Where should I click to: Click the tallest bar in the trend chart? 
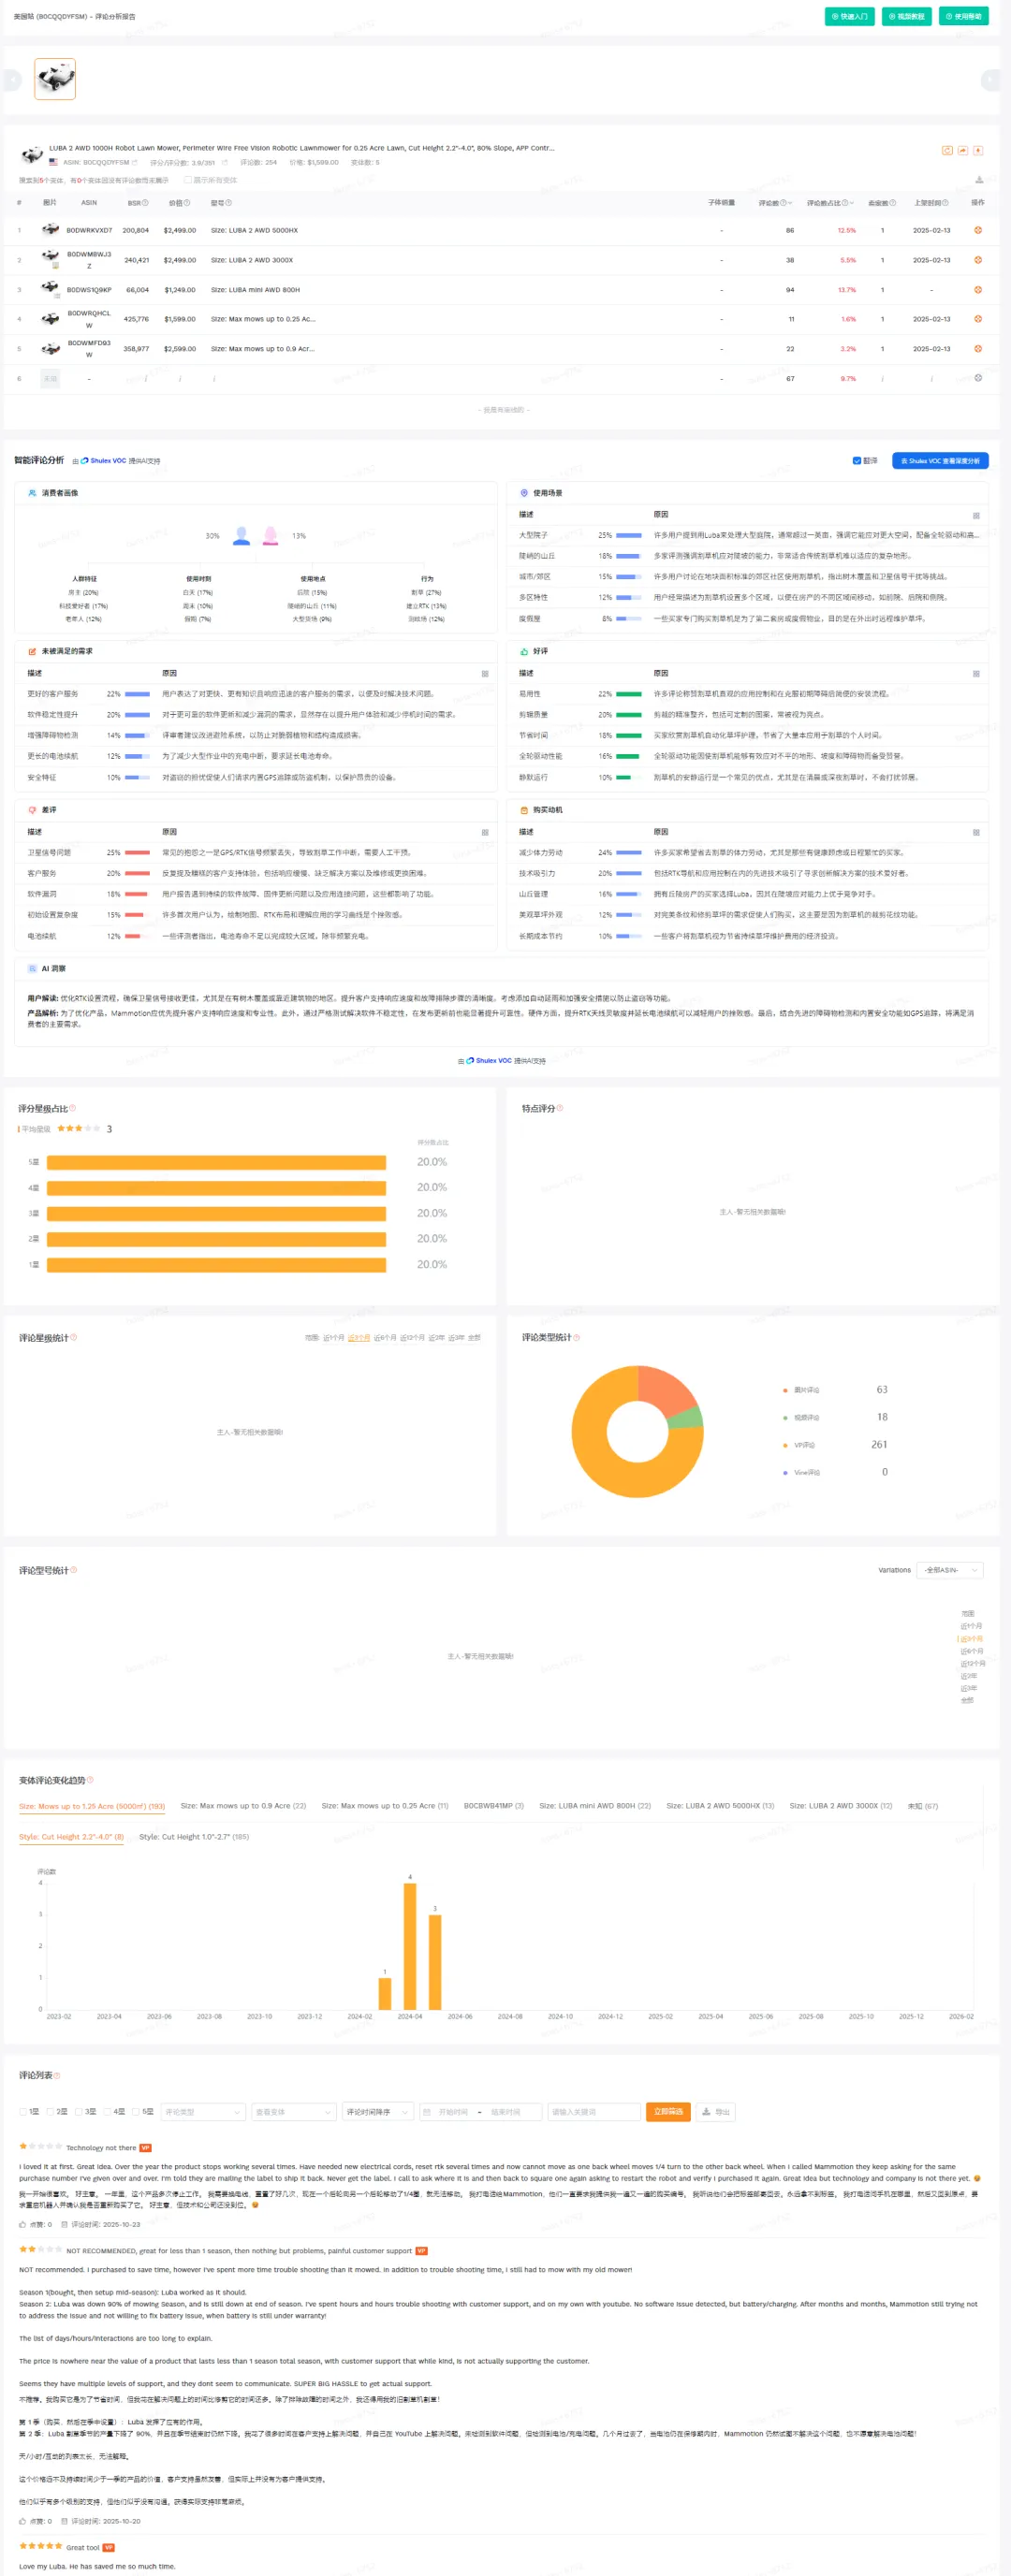point(409,1946)
